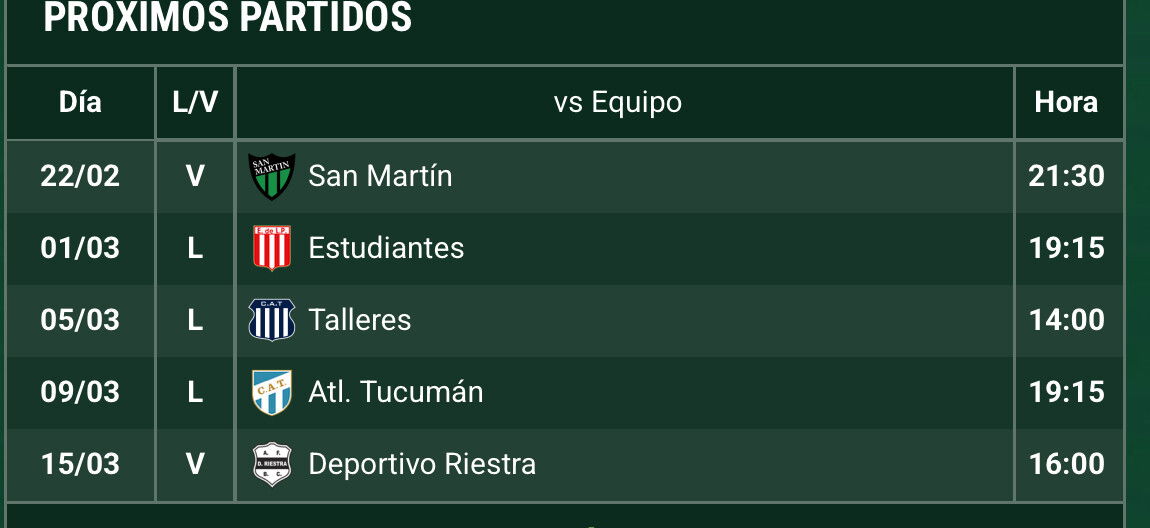
Task: Select the Atl. Tucumán team name
Action: pyautogui.click(x=395, y=392)
